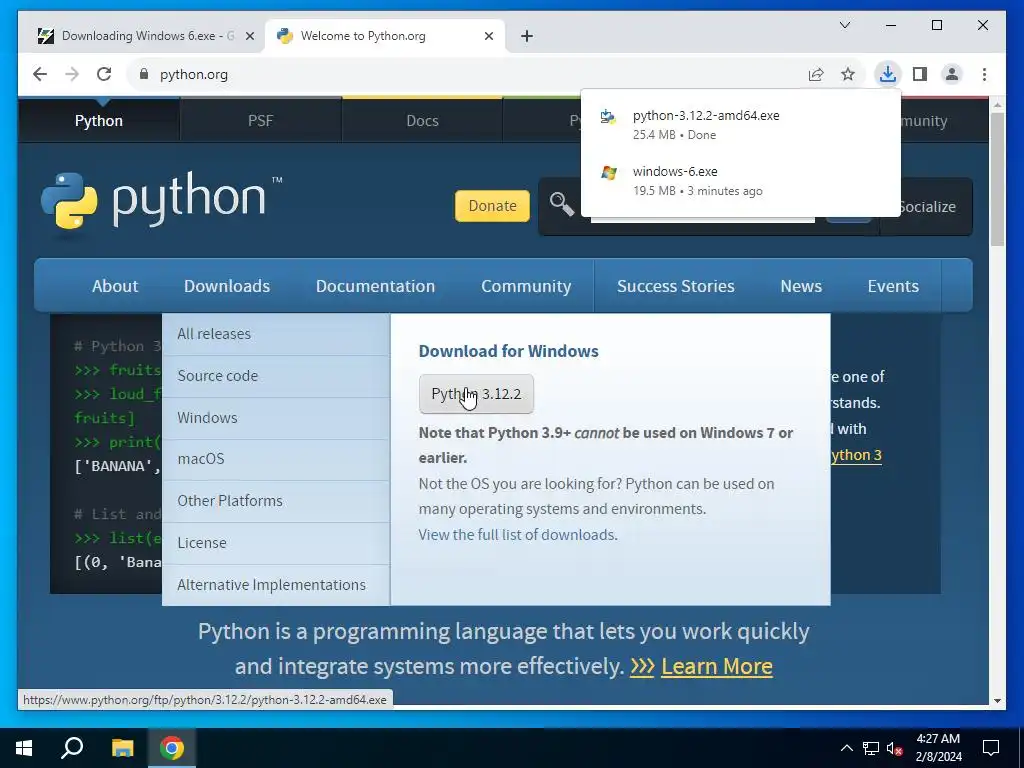Screen dimensions: 1024x768
Task: Choose Other Platforms in Downloads submenu
Action: 276,501
